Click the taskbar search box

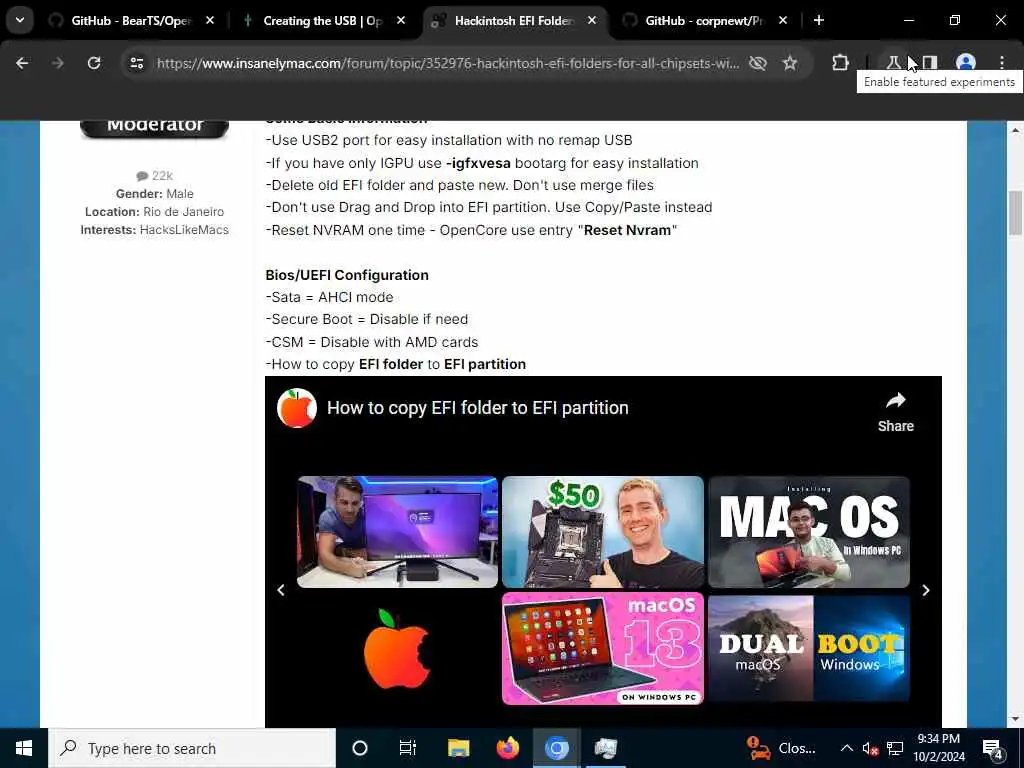click(x=192, y=748)
